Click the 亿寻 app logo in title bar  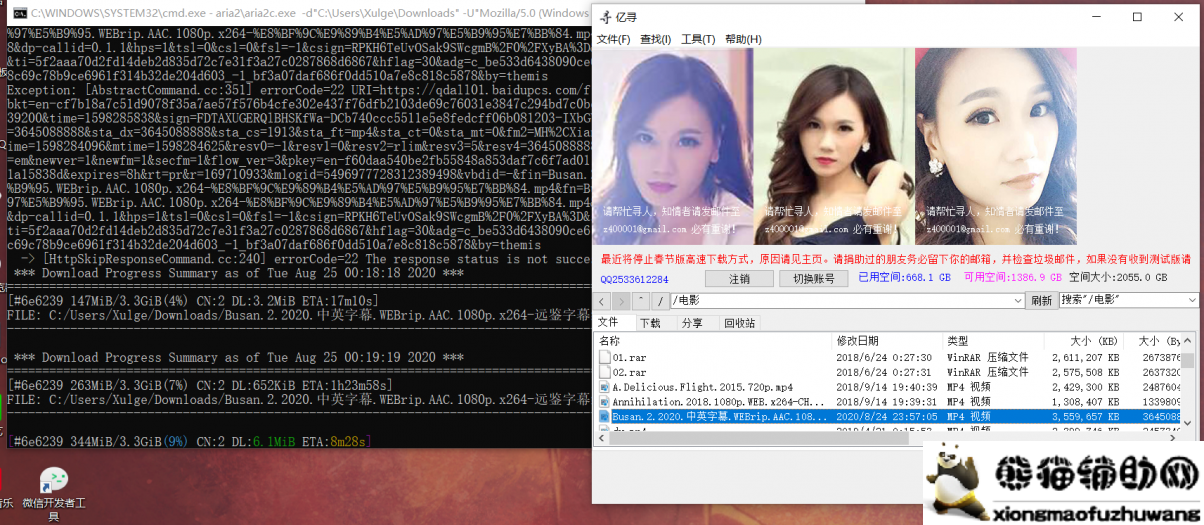[604, 17]
